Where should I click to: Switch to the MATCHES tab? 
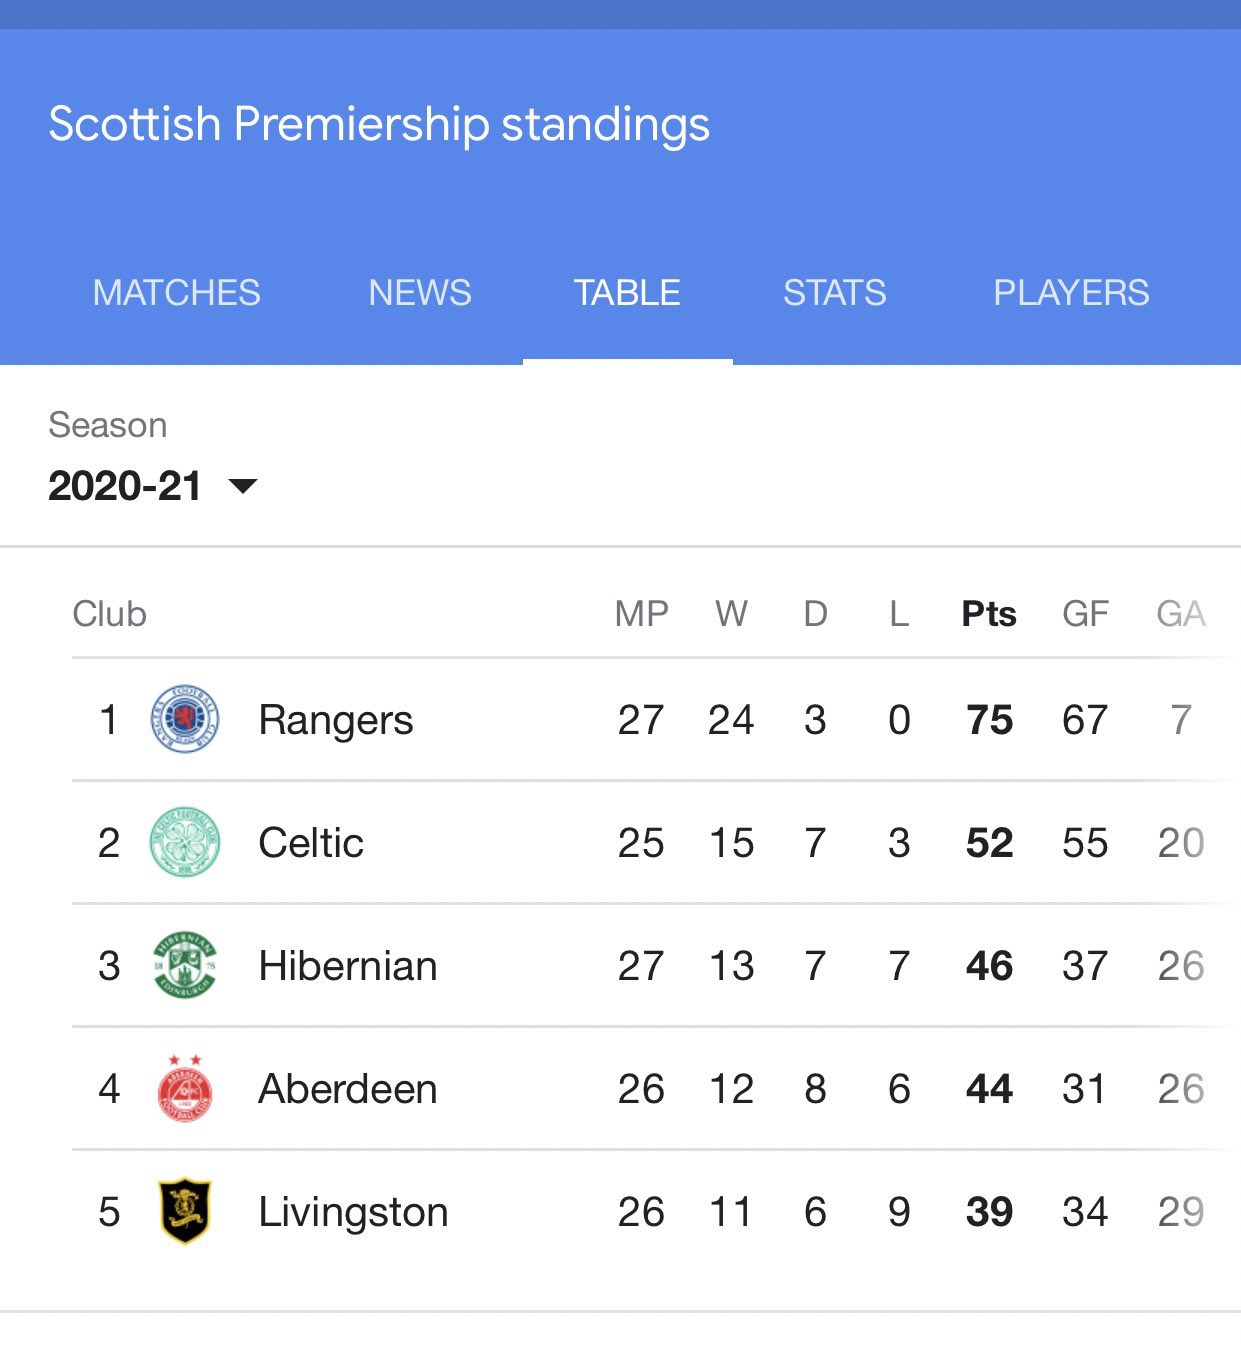[176, 293]
